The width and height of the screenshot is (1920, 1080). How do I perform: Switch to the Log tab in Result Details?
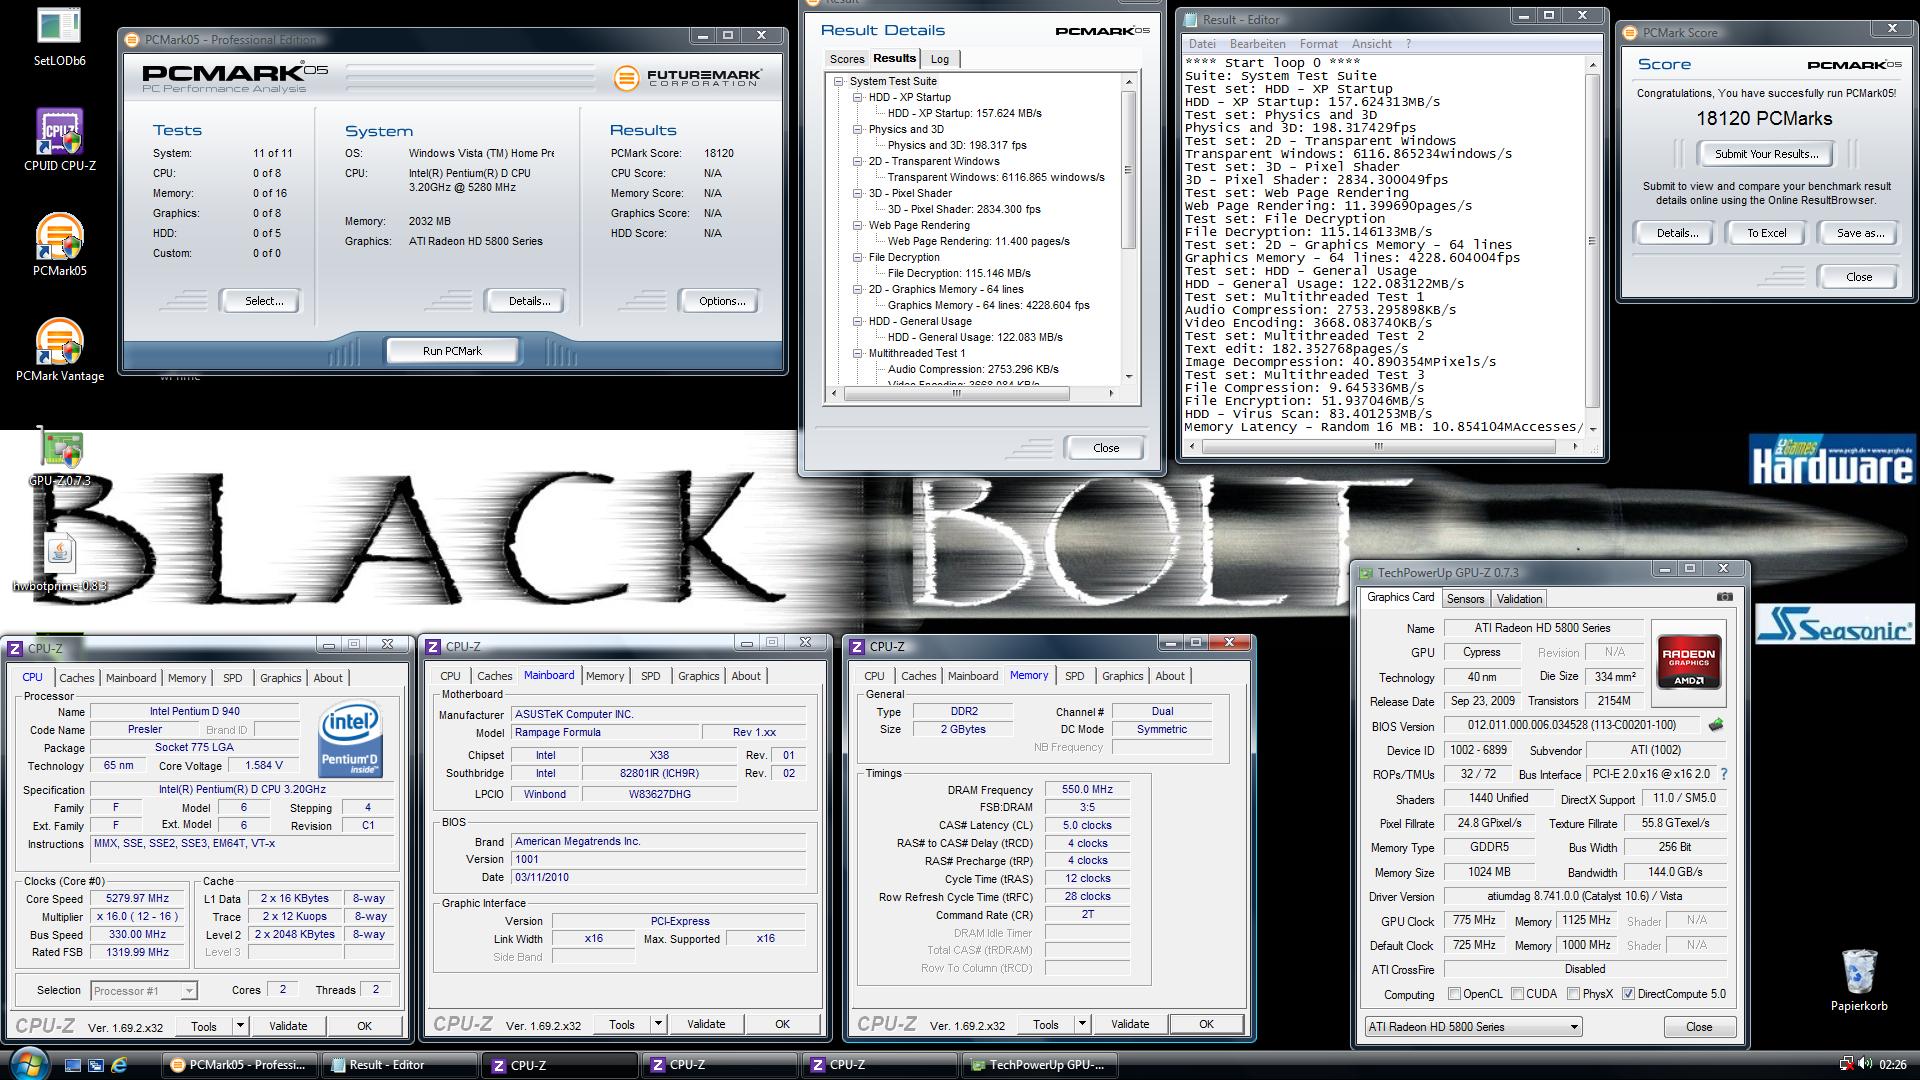(x=940, y=59)
